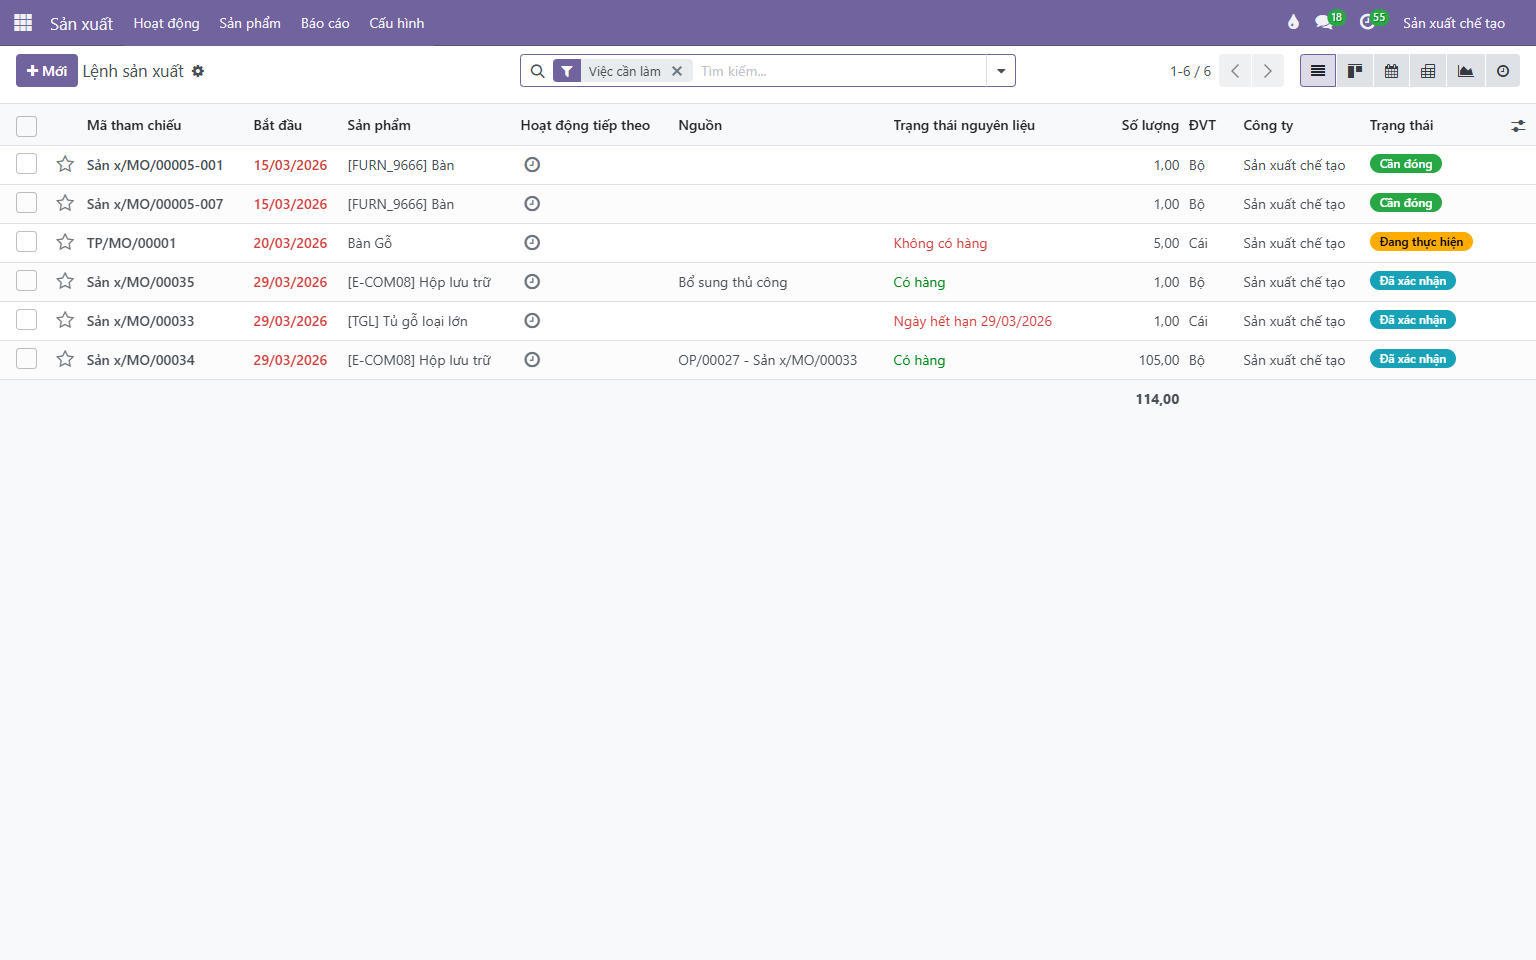Switch to activity view
The image size is (1536, 960).
click(x=1502, y=71)
